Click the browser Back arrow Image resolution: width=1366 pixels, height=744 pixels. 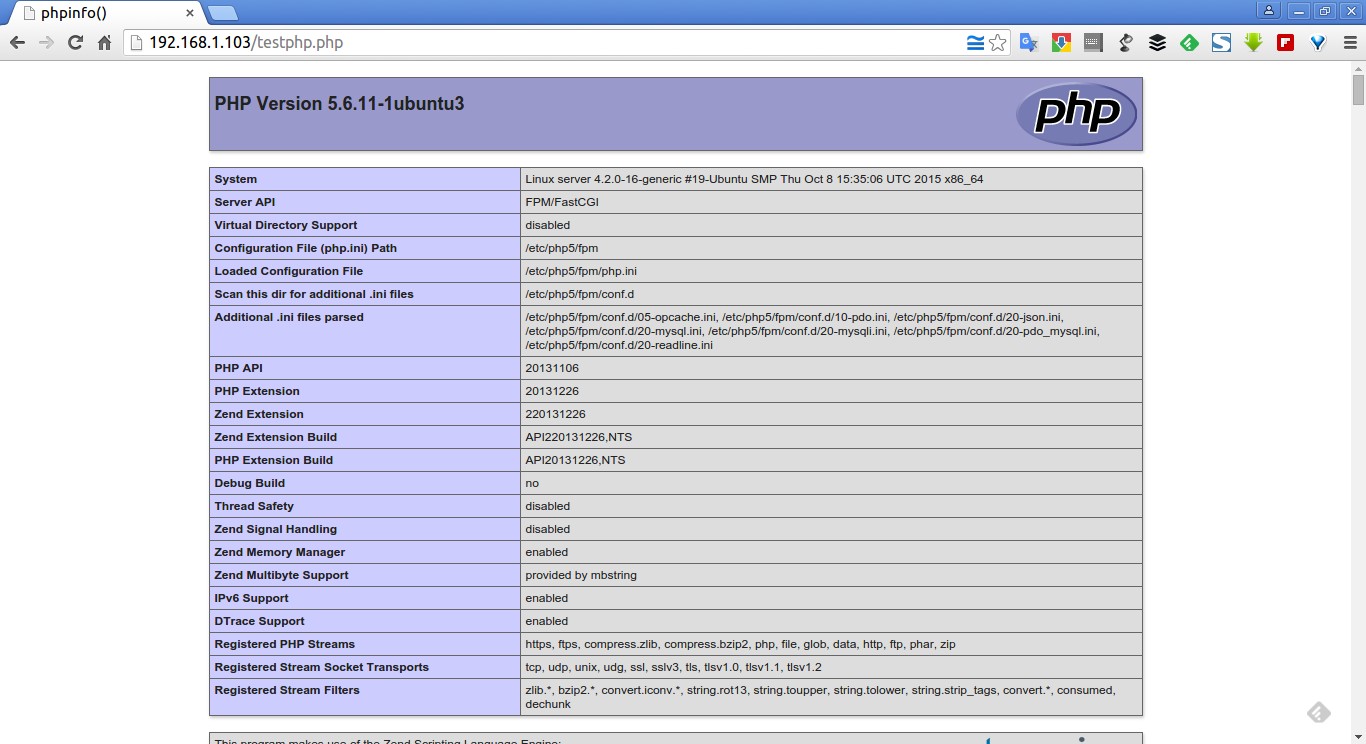click(17, 42)
